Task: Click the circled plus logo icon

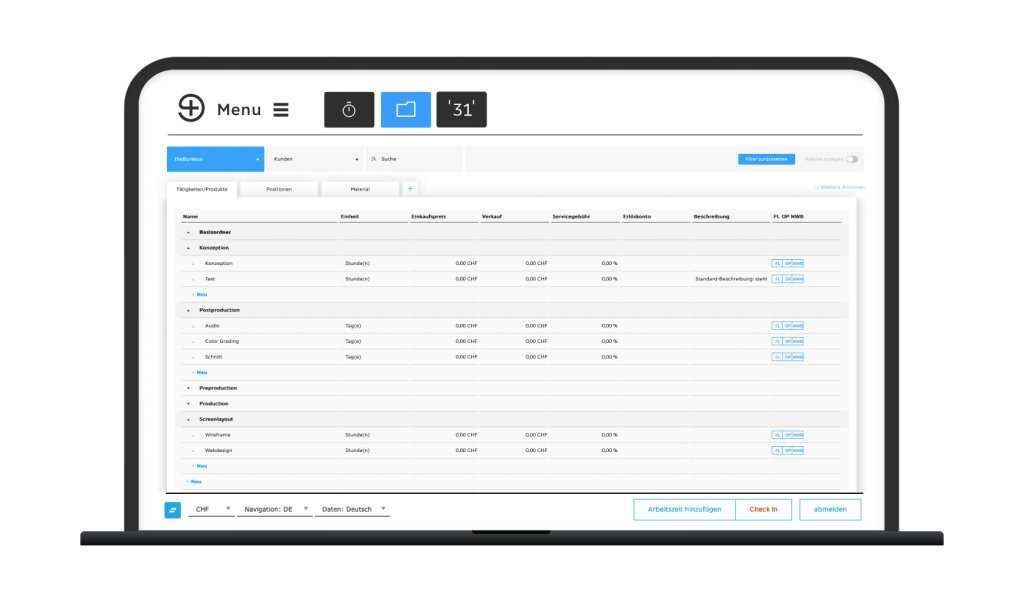Action: pos(191,108)
